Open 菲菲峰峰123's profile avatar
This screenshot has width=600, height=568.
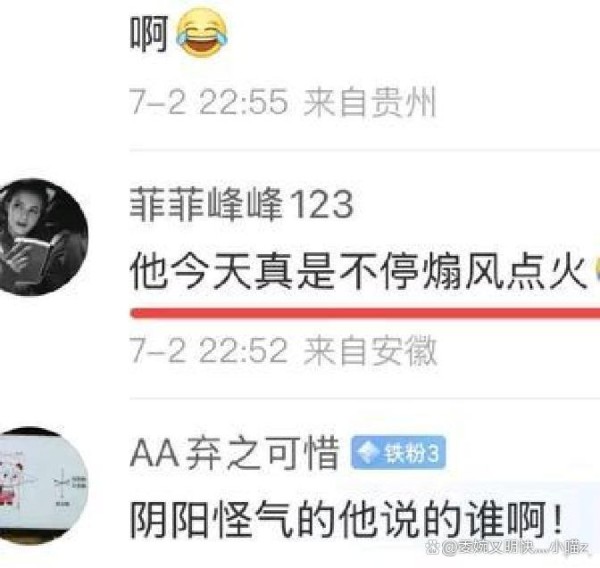coord(41,237)
